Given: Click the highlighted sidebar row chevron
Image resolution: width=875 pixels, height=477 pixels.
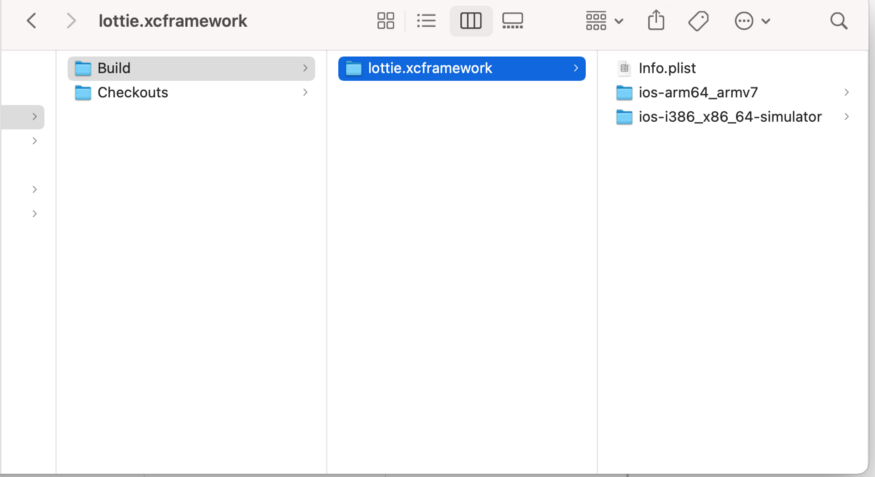Looking at the screenshot, I should 35,117.
